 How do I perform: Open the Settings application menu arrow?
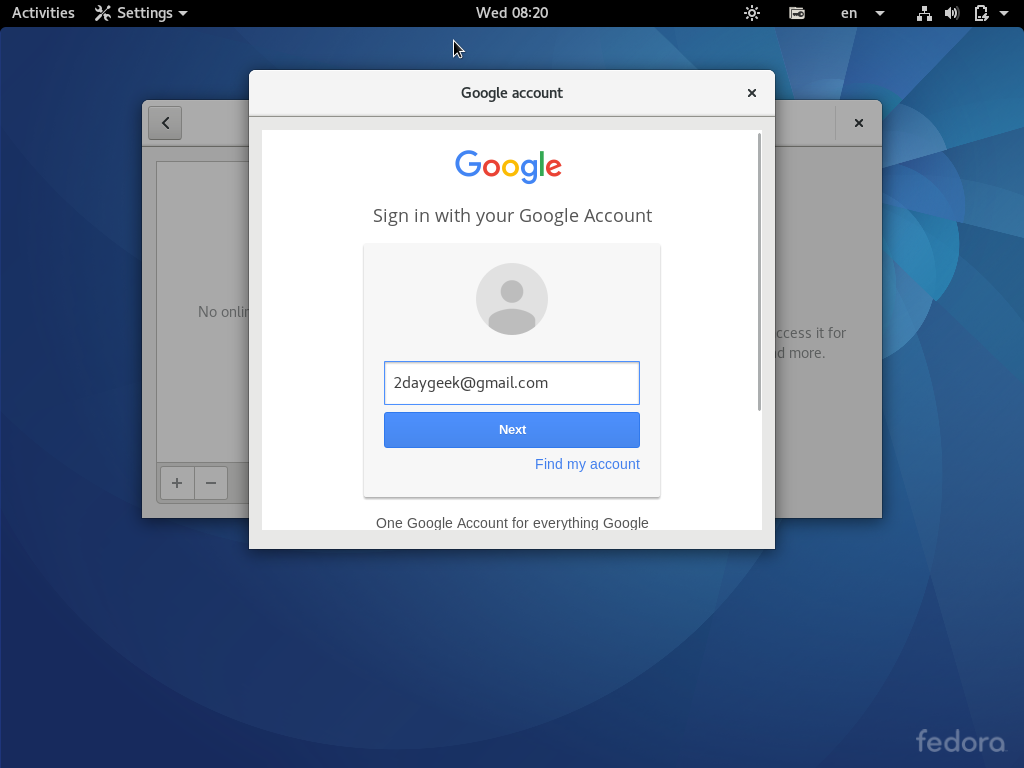(183, 14)
